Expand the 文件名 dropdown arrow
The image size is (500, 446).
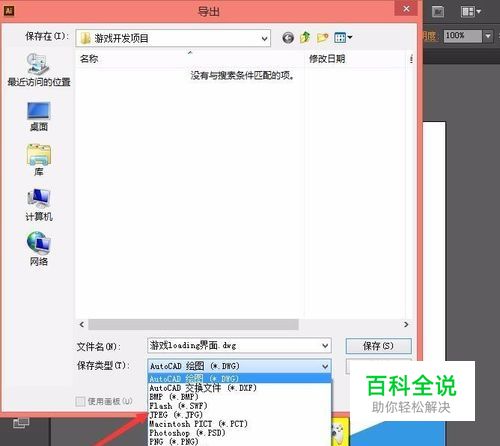tap(325, 346)
